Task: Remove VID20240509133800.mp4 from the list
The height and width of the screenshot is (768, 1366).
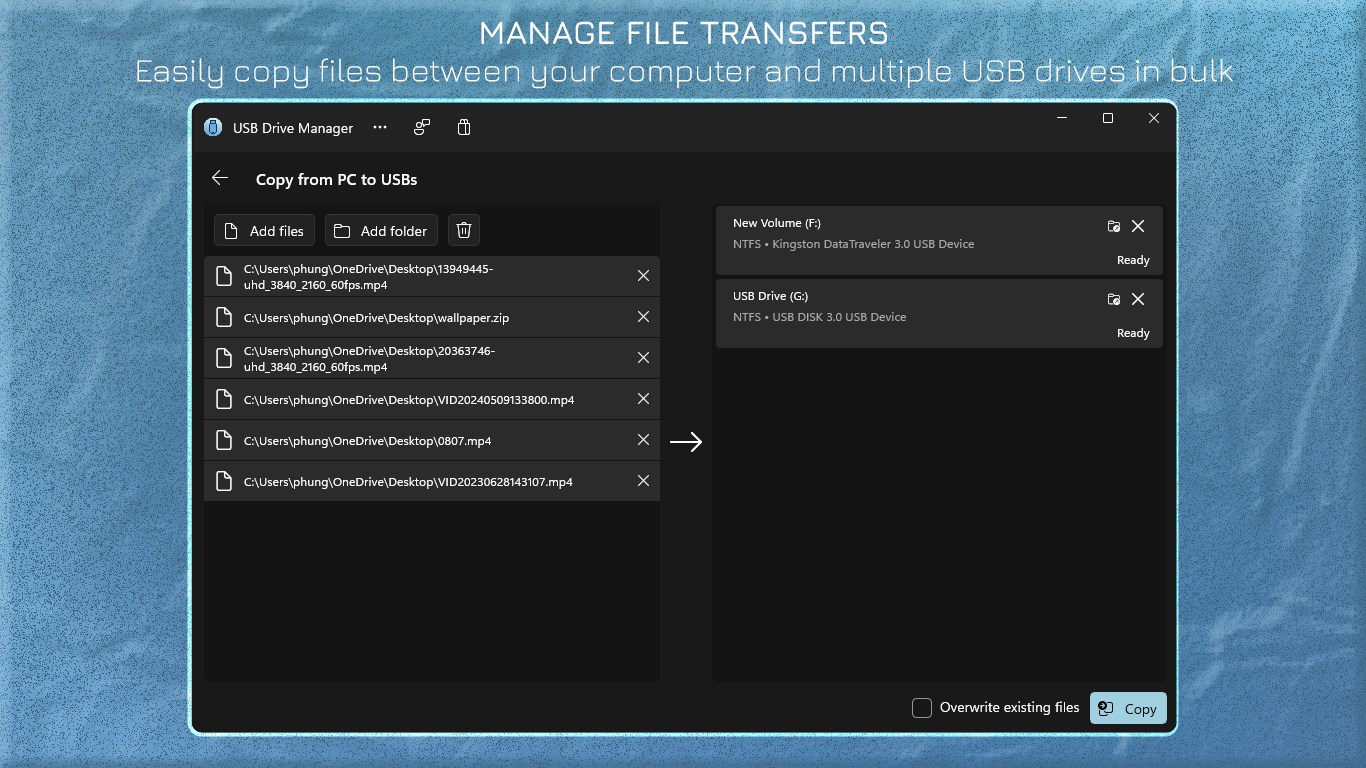Action: coord(644,399)
